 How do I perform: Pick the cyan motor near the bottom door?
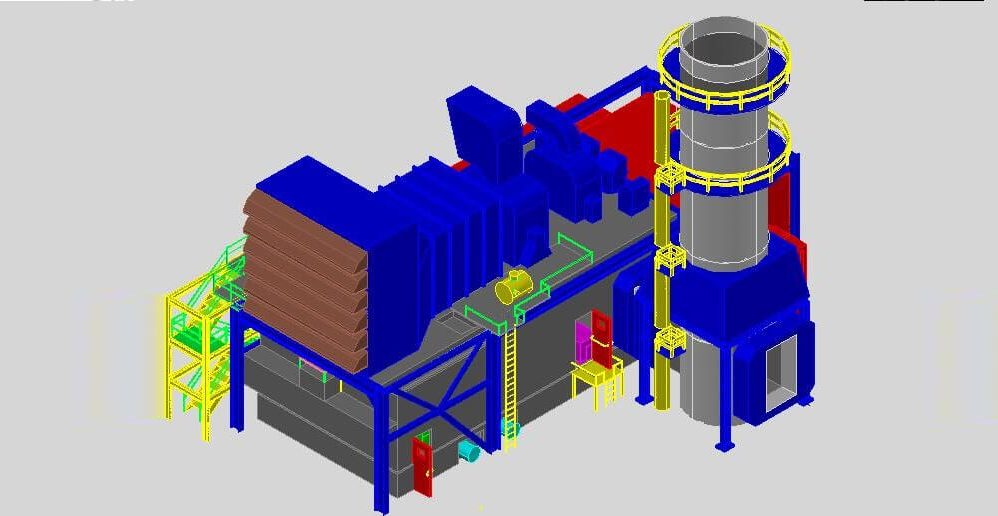(469, 451)
